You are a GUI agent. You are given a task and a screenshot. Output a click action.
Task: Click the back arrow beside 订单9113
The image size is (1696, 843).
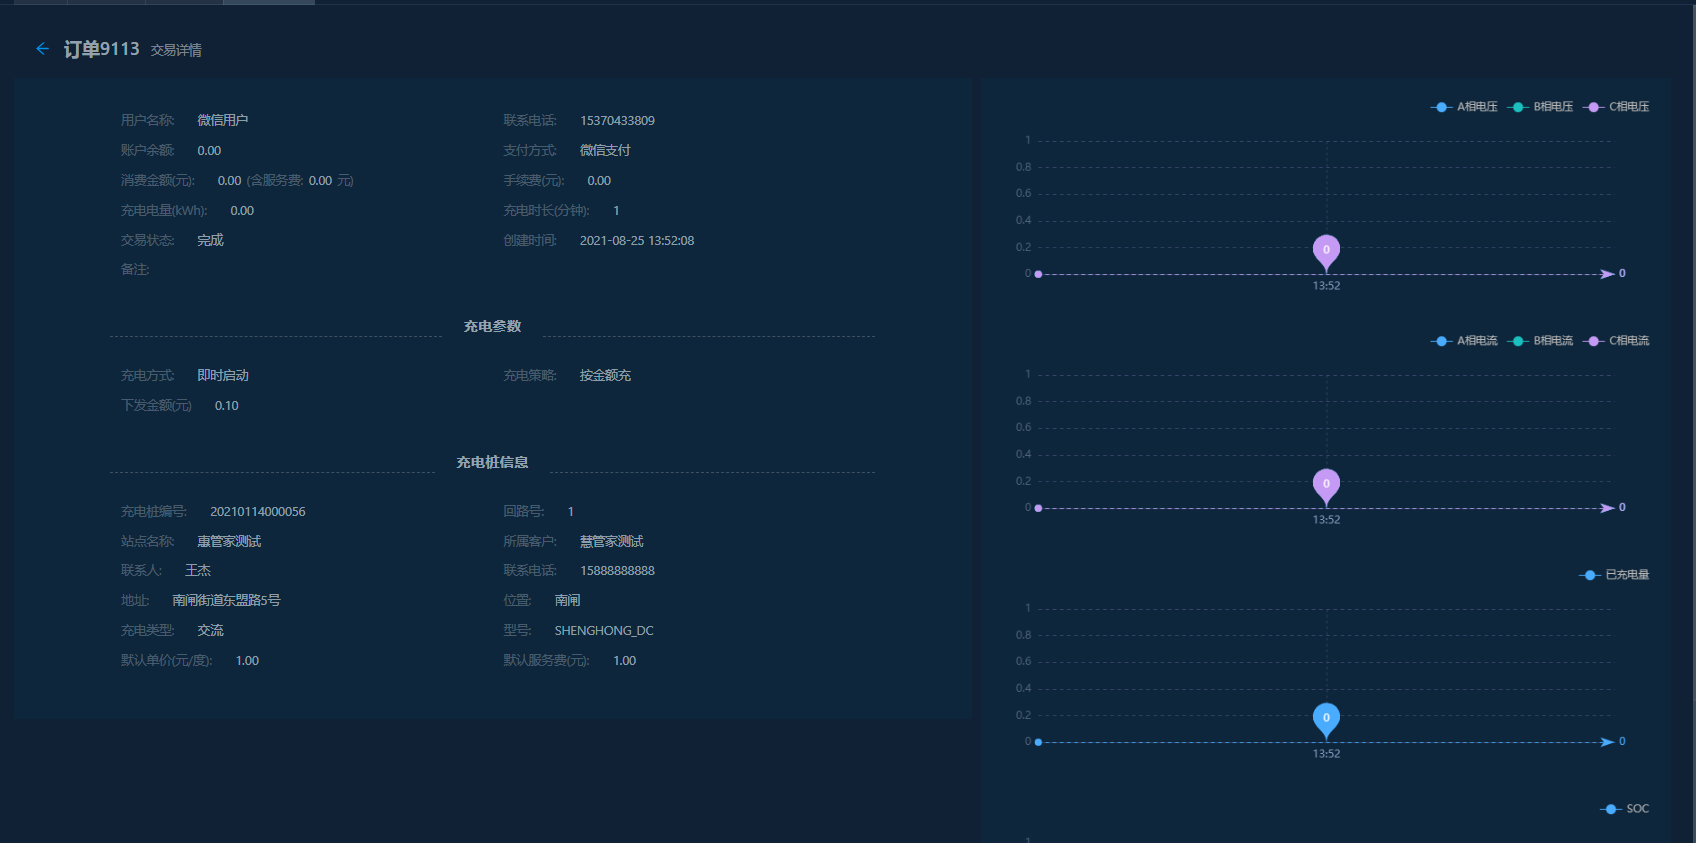tap(42, 48)
